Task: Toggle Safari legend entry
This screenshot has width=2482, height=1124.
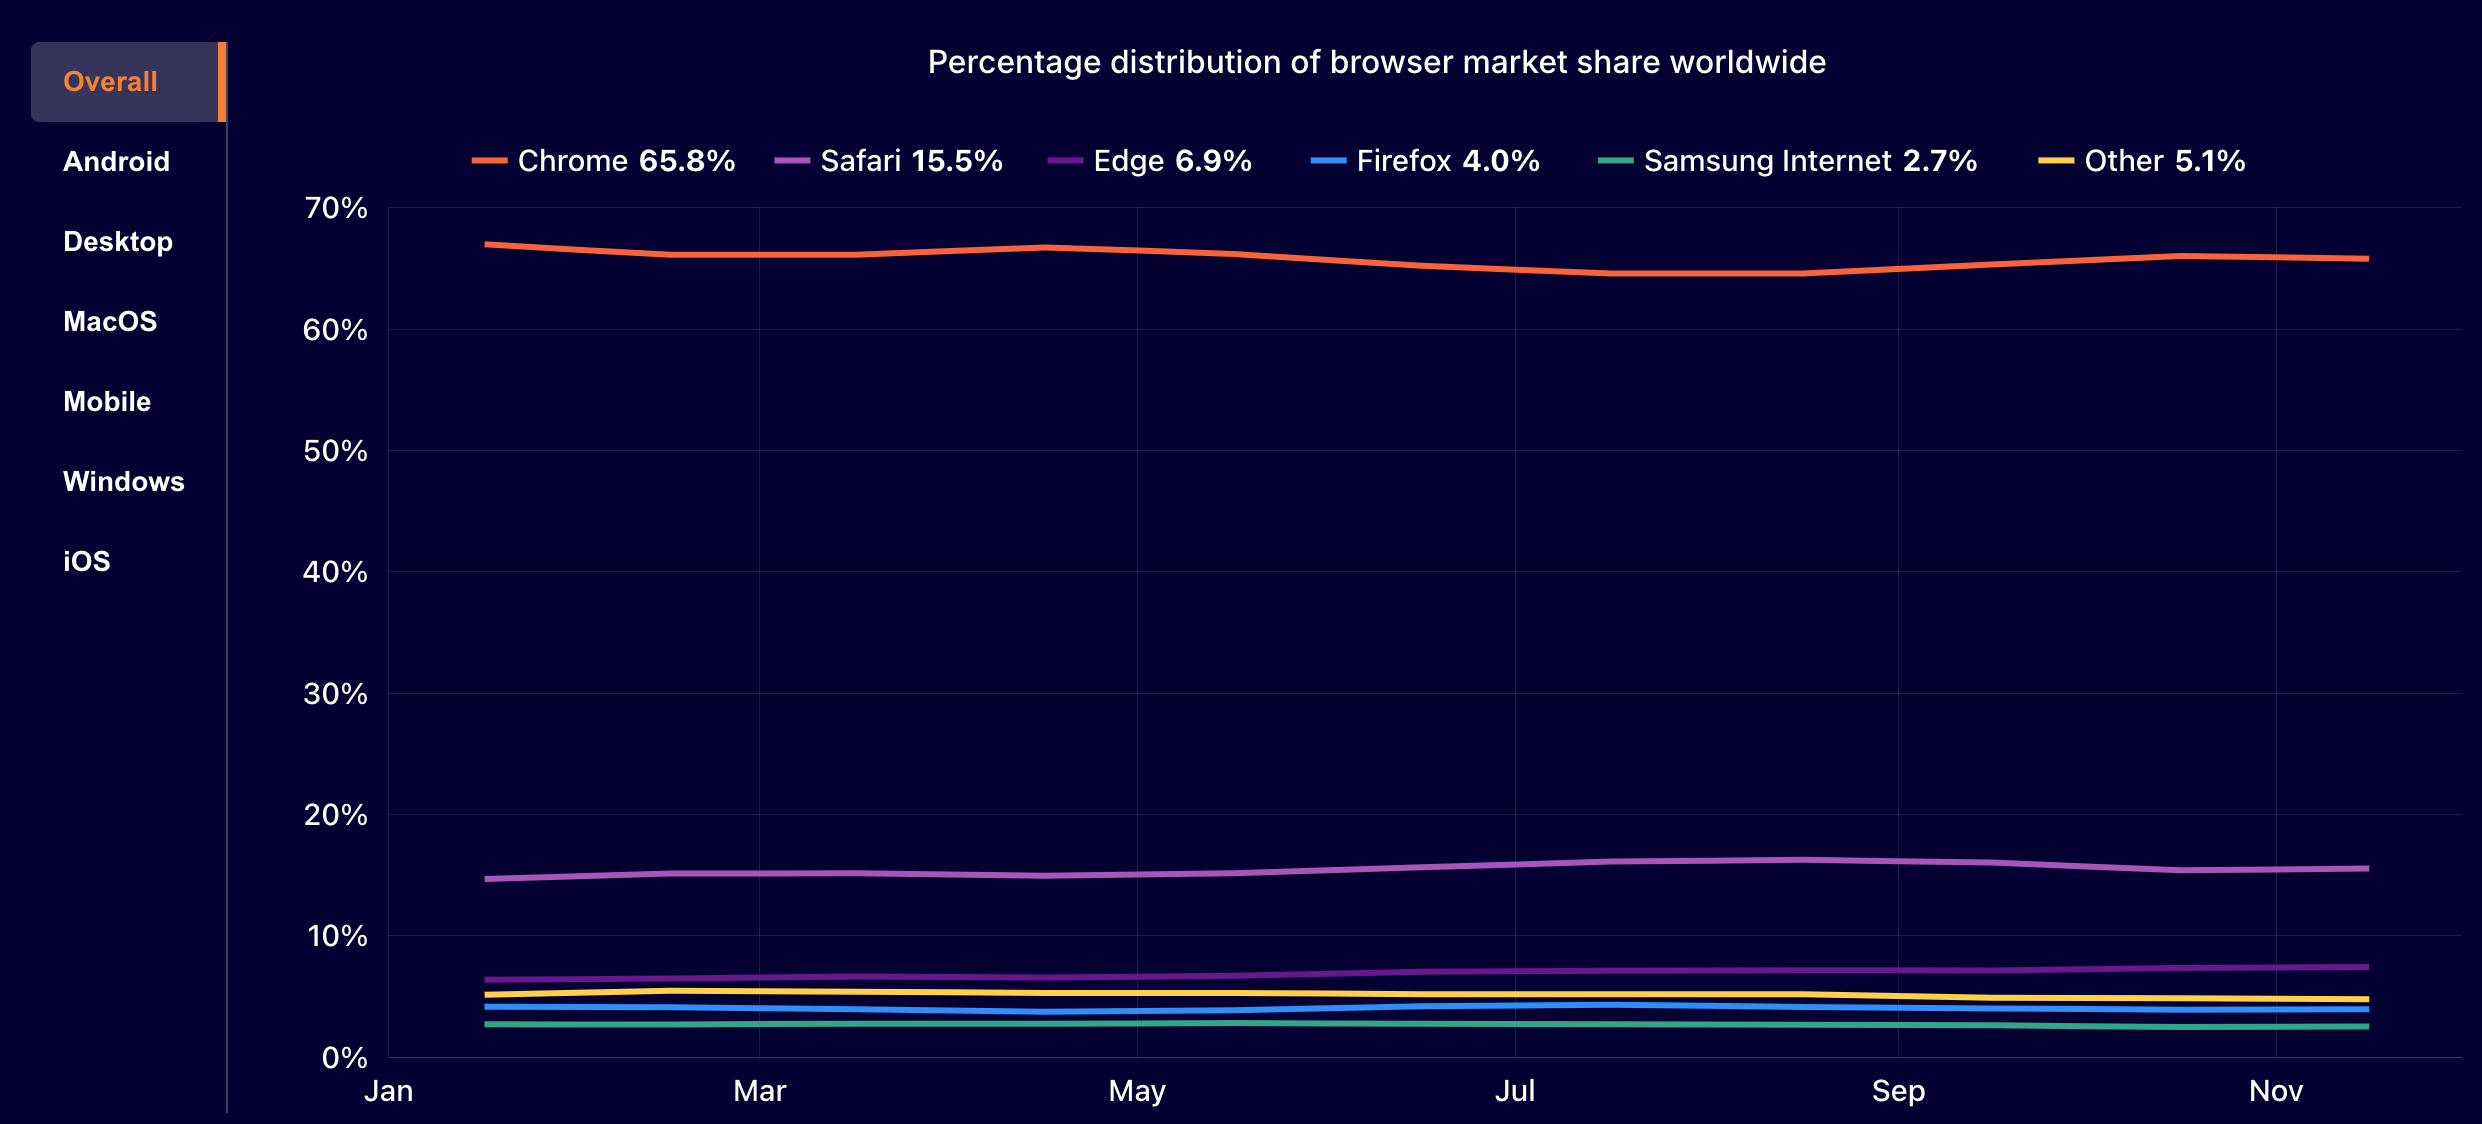Action: pos(910,161)
